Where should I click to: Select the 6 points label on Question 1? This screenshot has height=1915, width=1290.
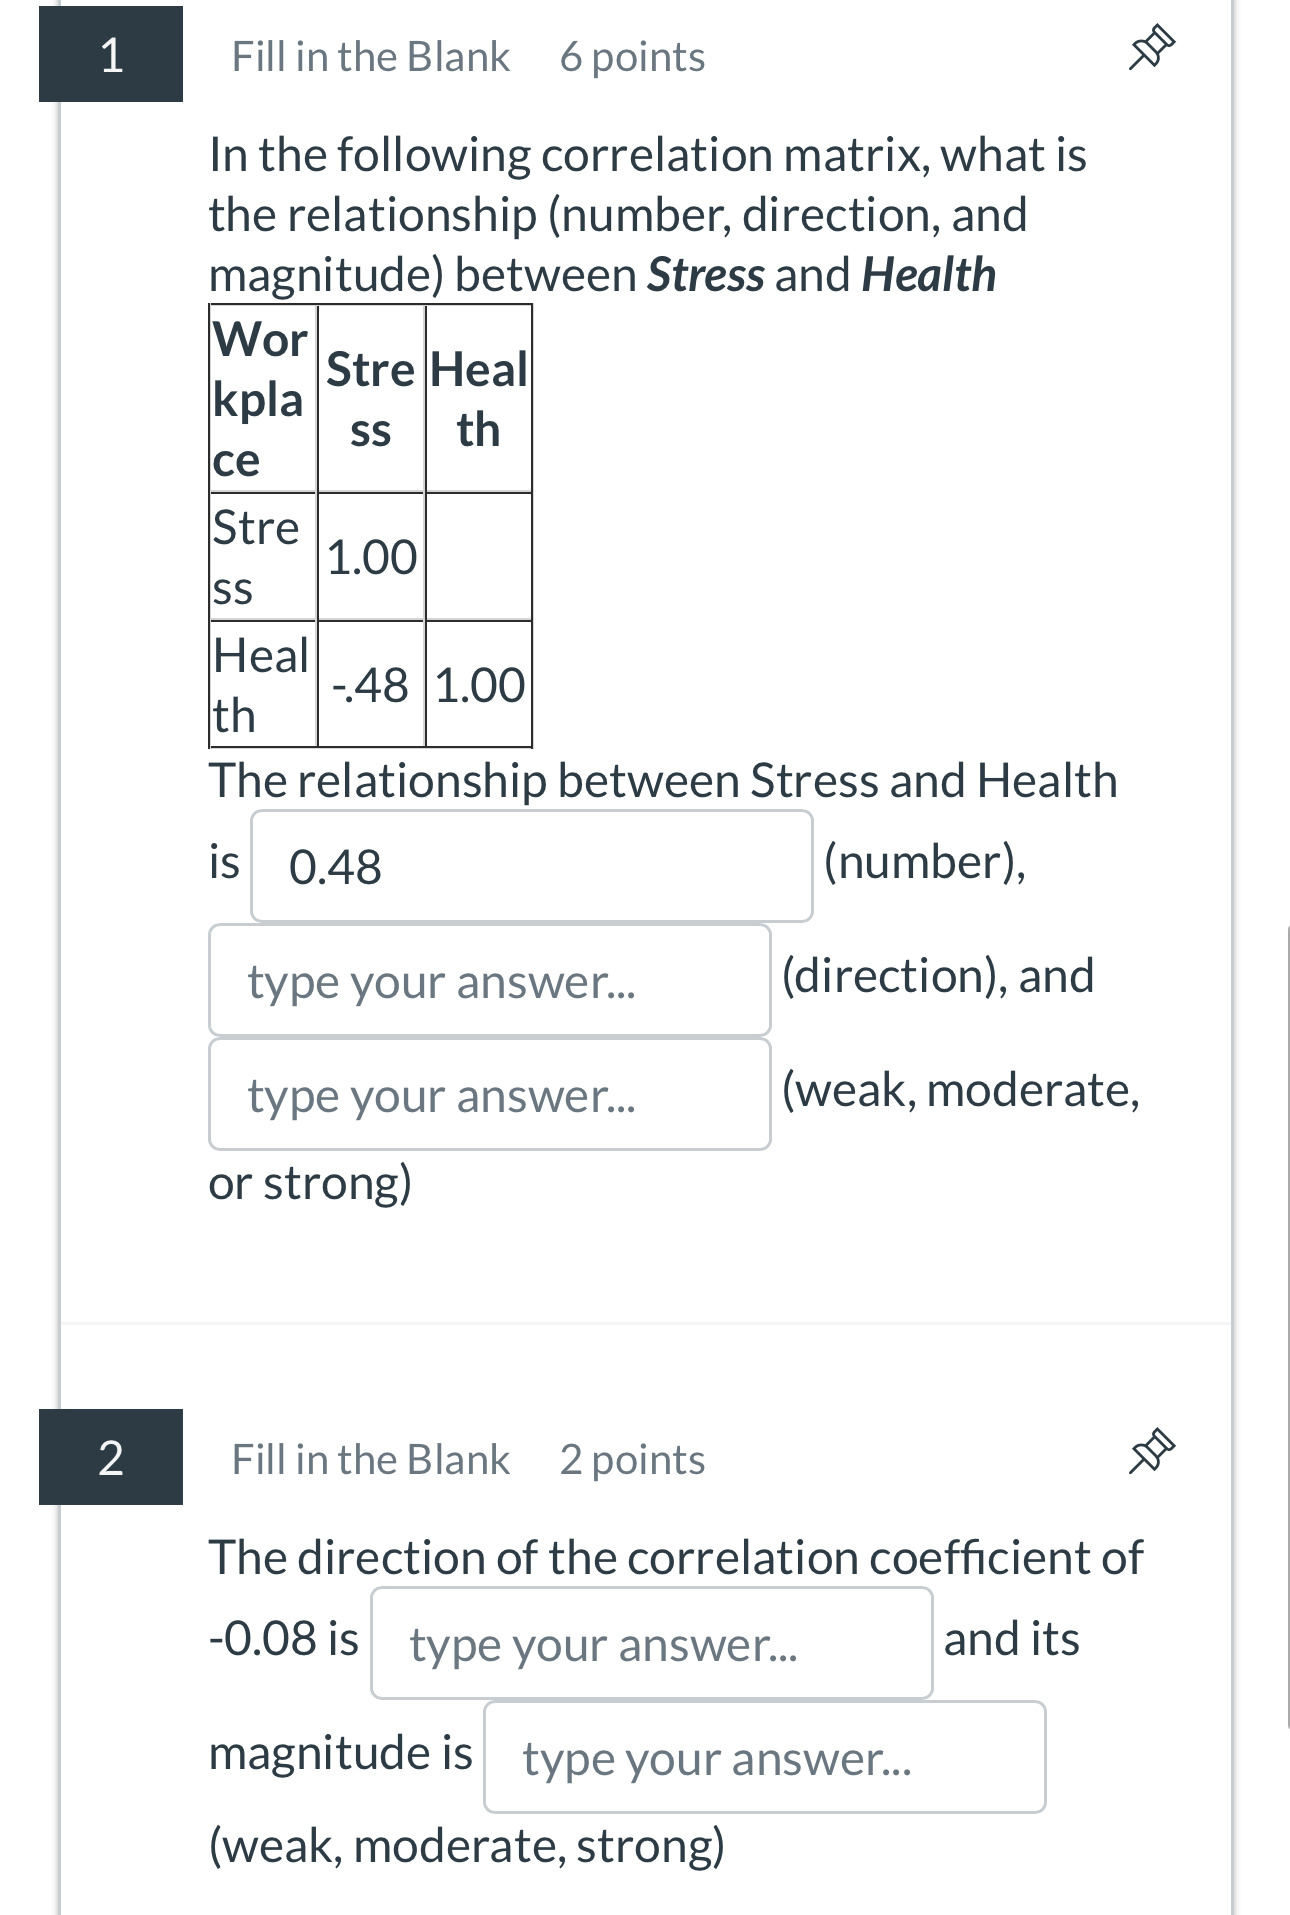[631, 56]
